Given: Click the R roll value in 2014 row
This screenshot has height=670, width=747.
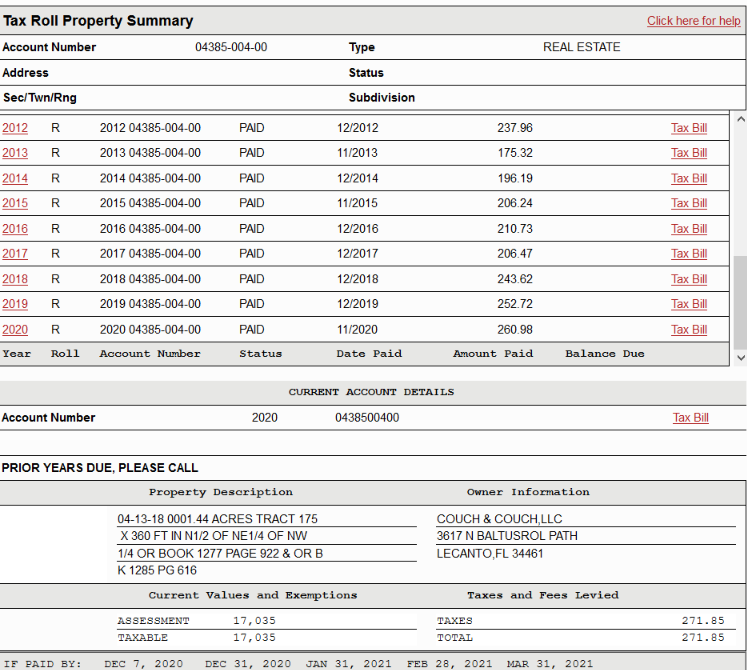Looking at the screenshot, I should pyautogui.click(x=55, y=179).
